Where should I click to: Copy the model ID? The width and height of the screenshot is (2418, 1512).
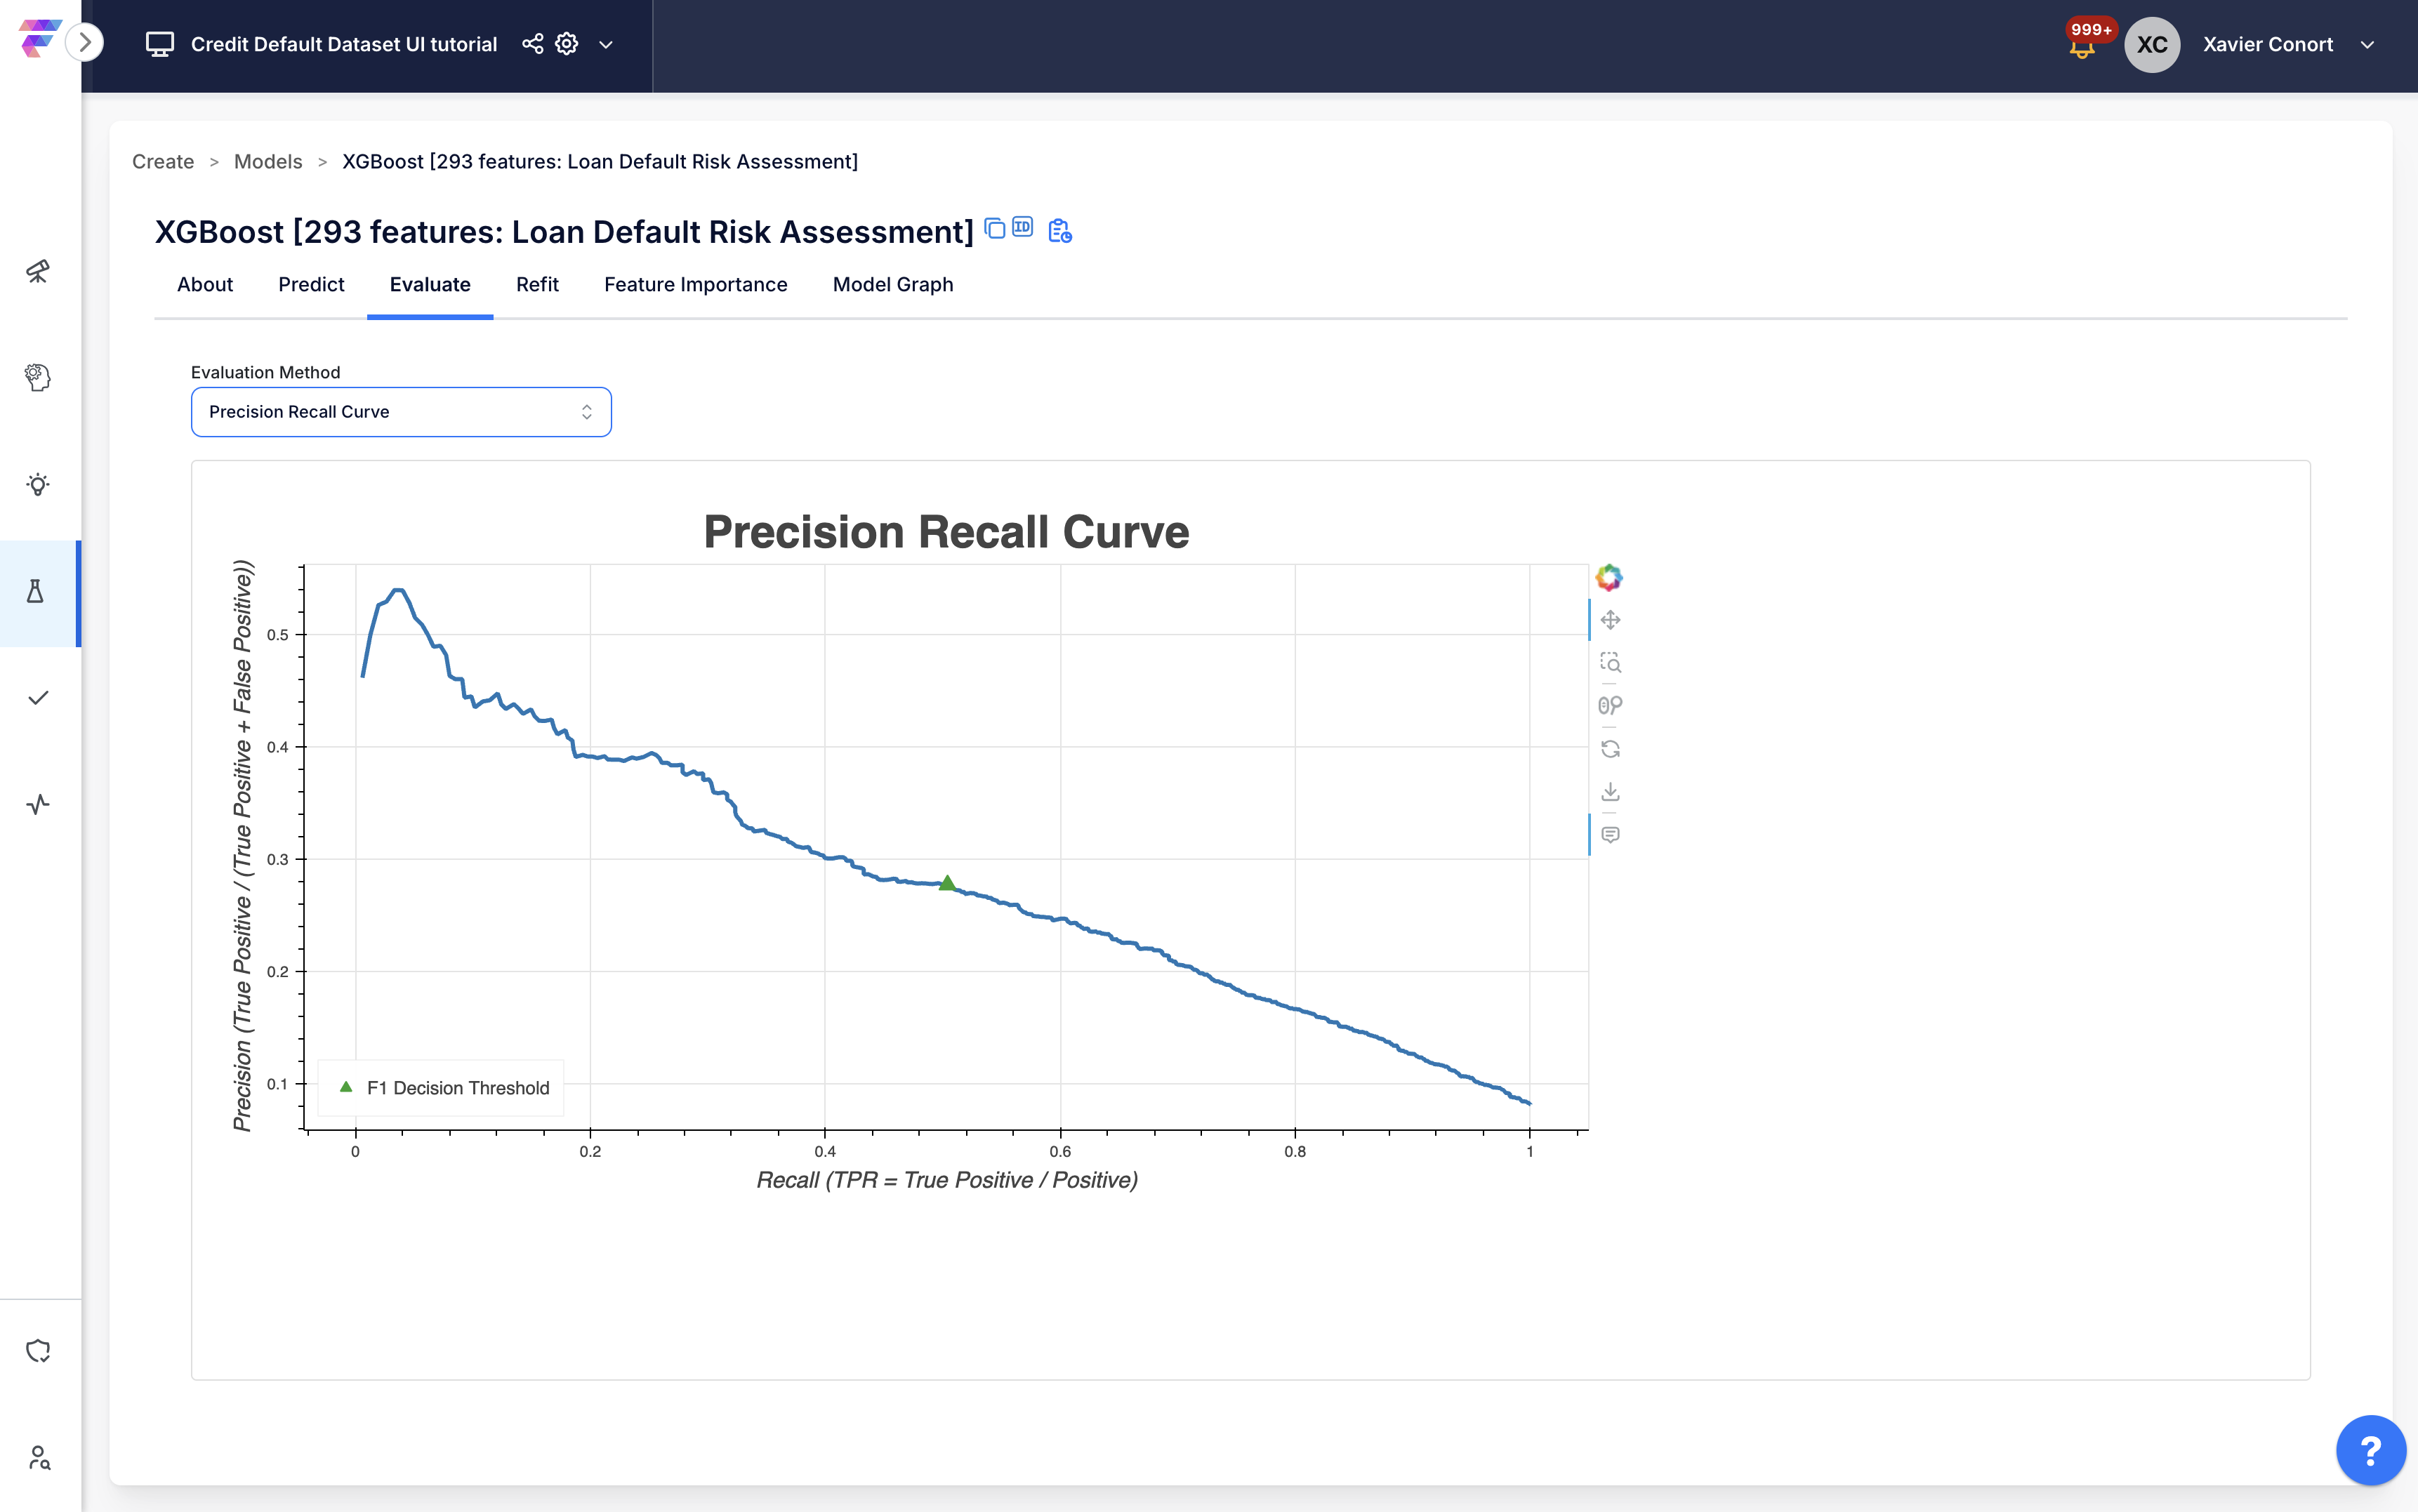click(1022, 227)
